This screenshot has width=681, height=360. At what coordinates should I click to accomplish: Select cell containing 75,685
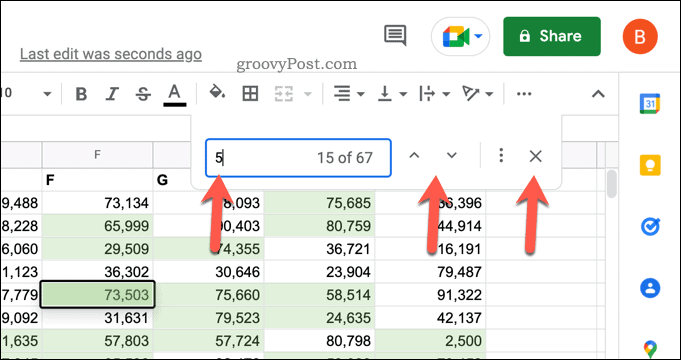click(320, 203)
